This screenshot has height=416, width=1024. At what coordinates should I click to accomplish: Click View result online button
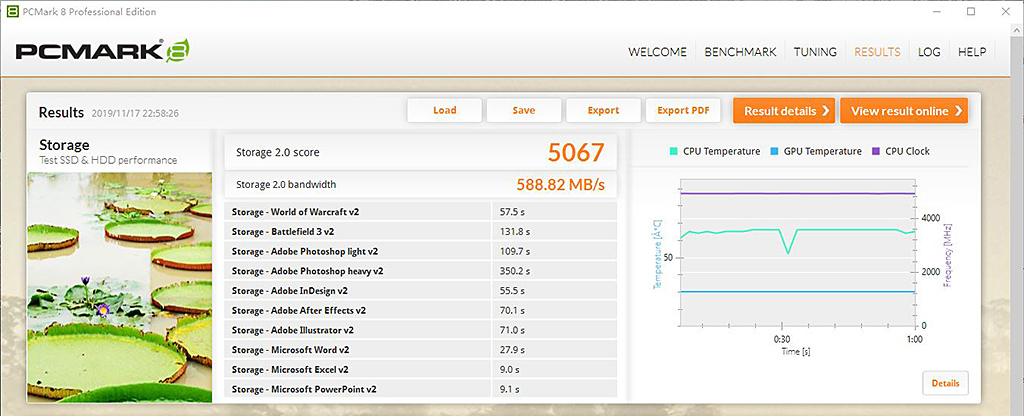[904, 111]
